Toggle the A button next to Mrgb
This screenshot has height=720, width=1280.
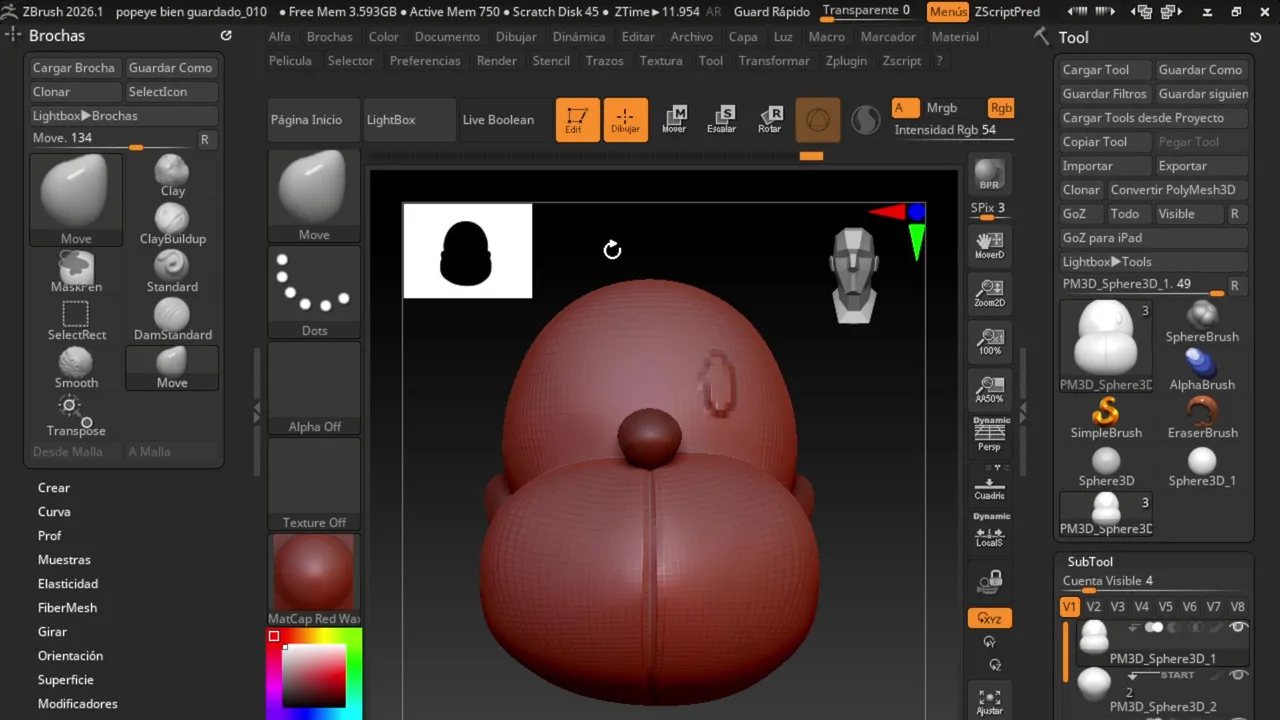pyautogui.click(x=906, y=108)
